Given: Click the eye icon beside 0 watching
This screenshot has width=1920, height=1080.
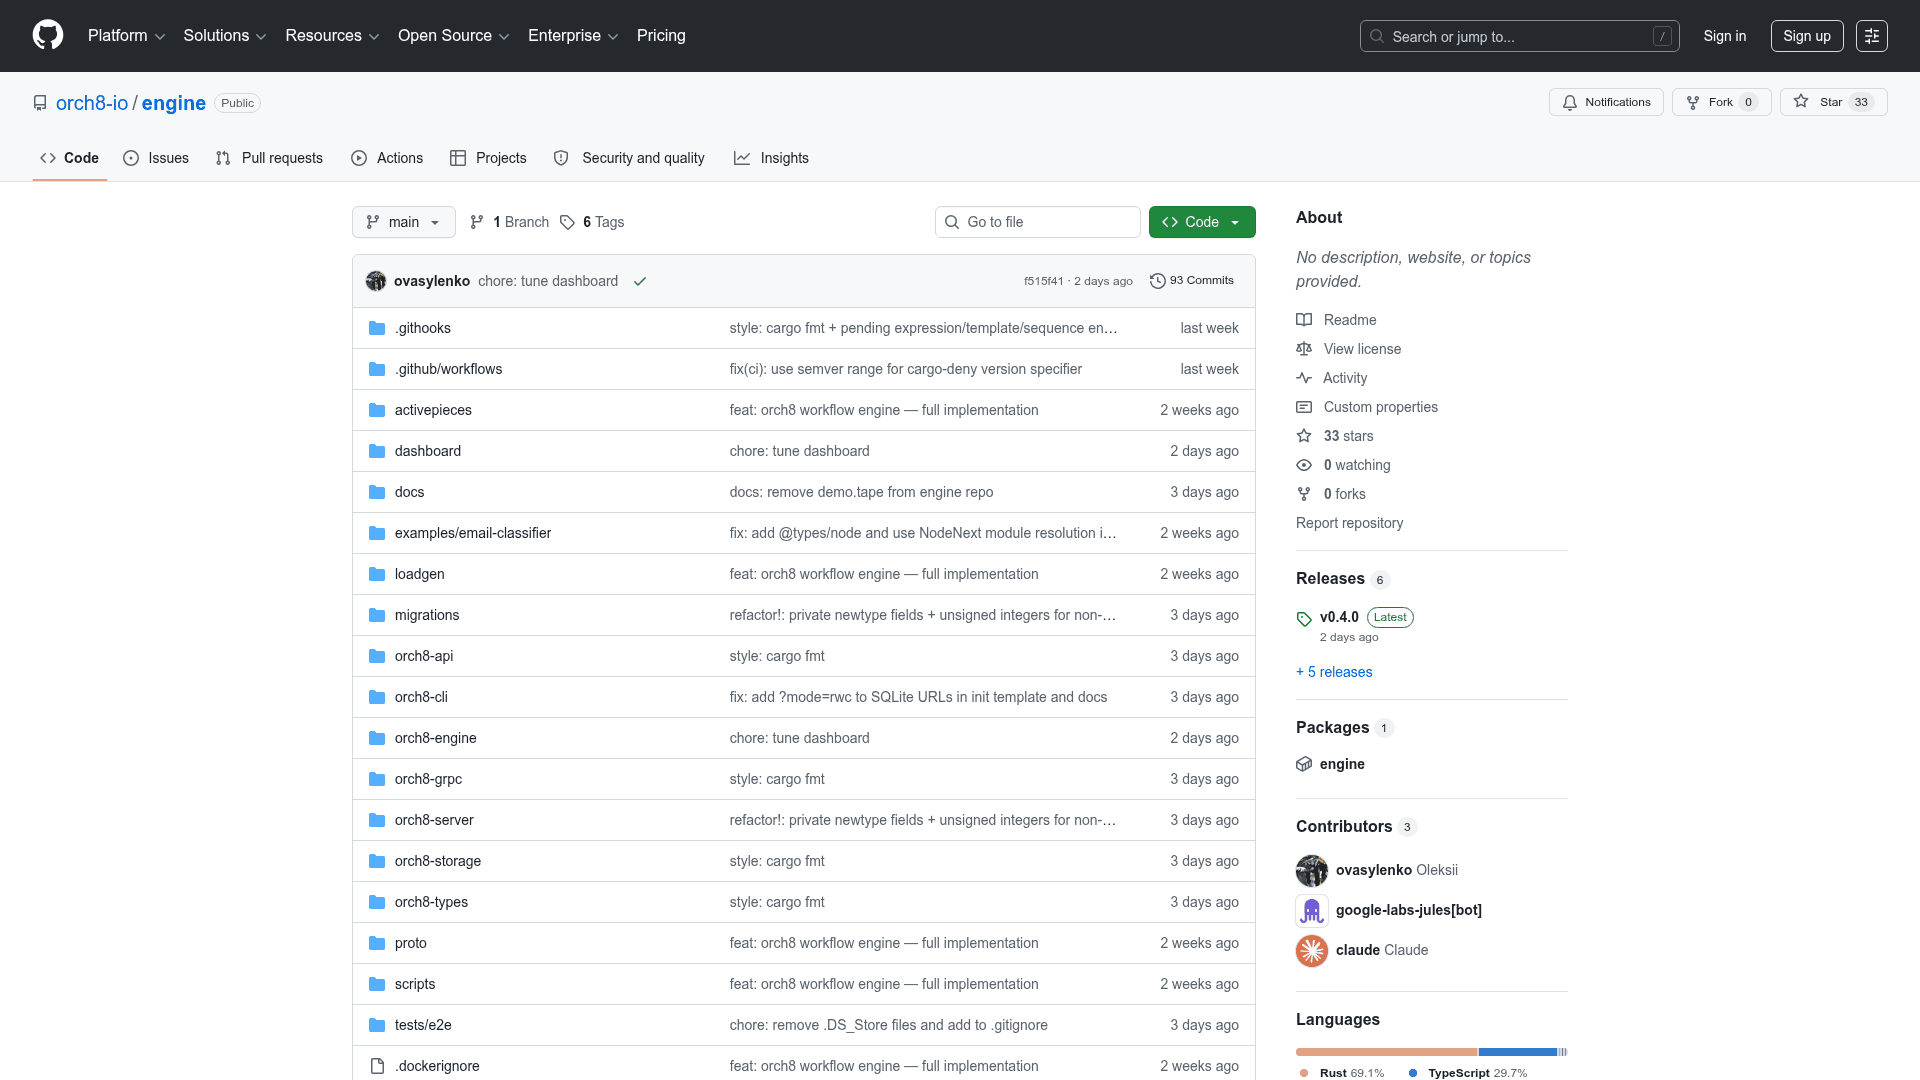Looking at the screenshot, I should pyautogui.click(x=1304, y=465).
